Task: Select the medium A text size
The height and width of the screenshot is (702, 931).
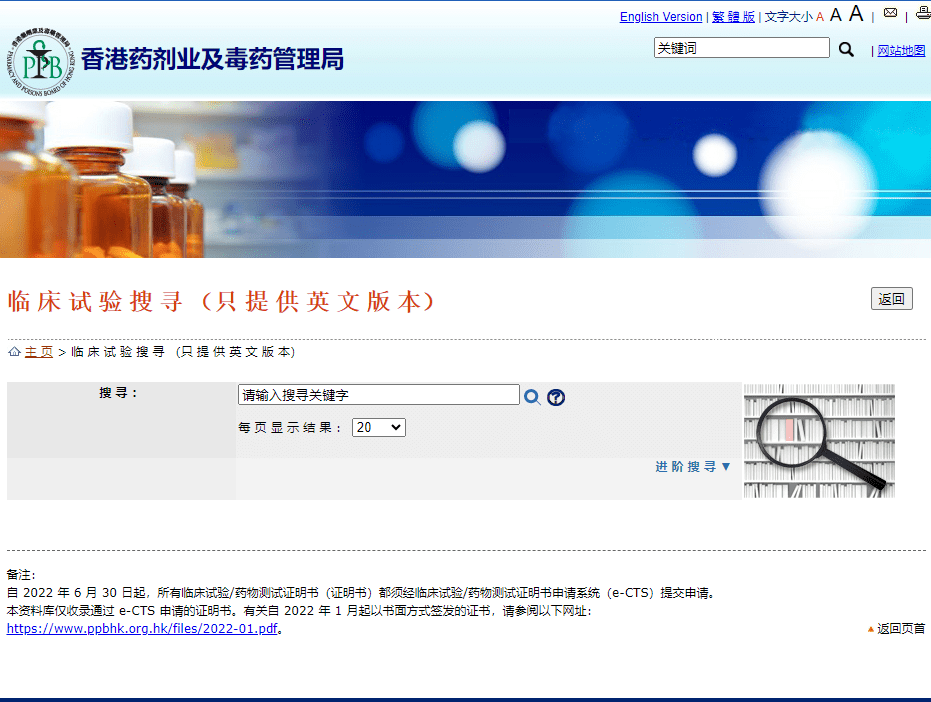Action: pyautogui.click(x=835, y=15)
